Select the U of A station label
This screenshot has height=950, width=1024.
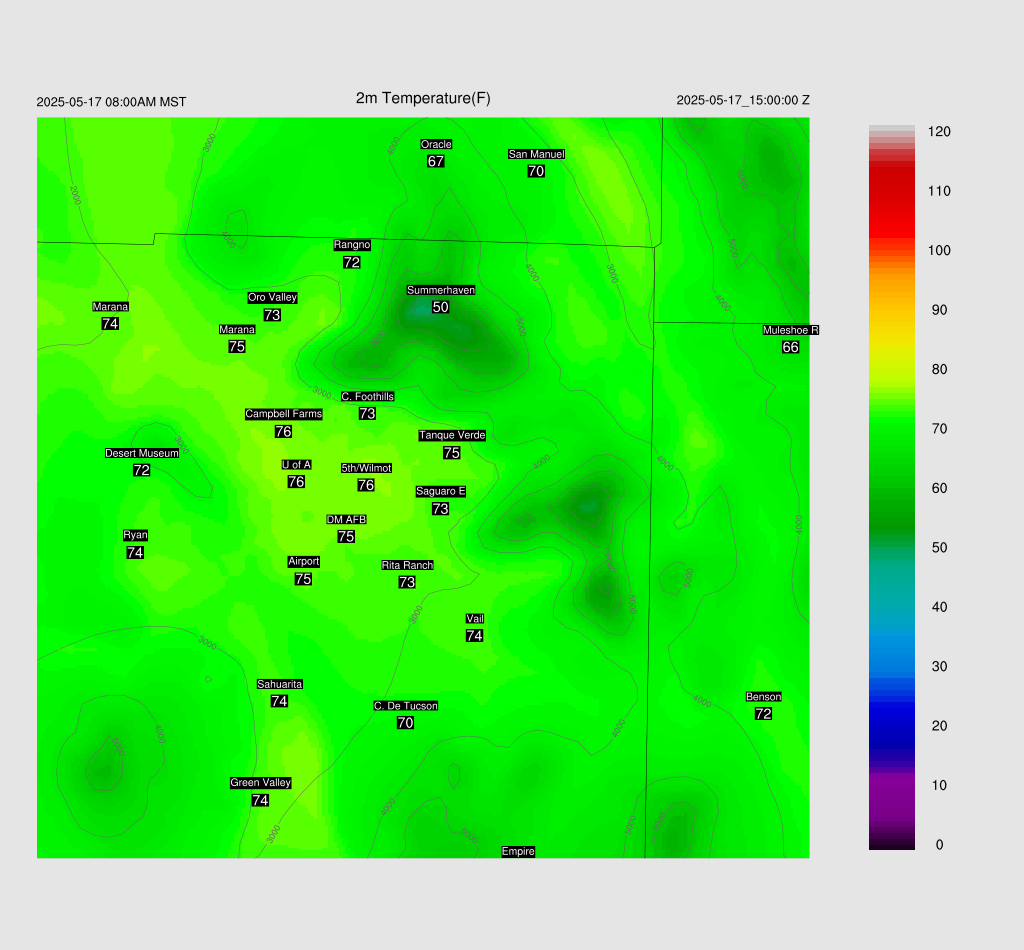(296, 465)
